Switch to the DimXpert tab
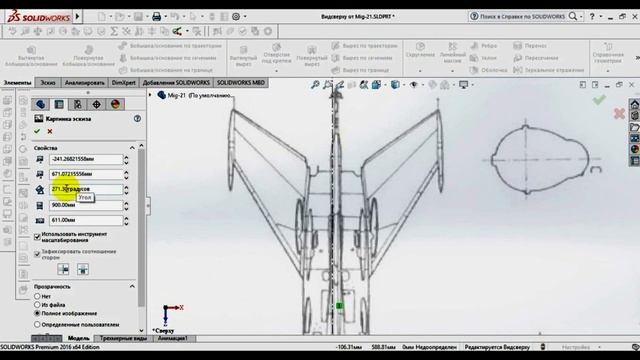The image size is (640, 360). (124, 83)
